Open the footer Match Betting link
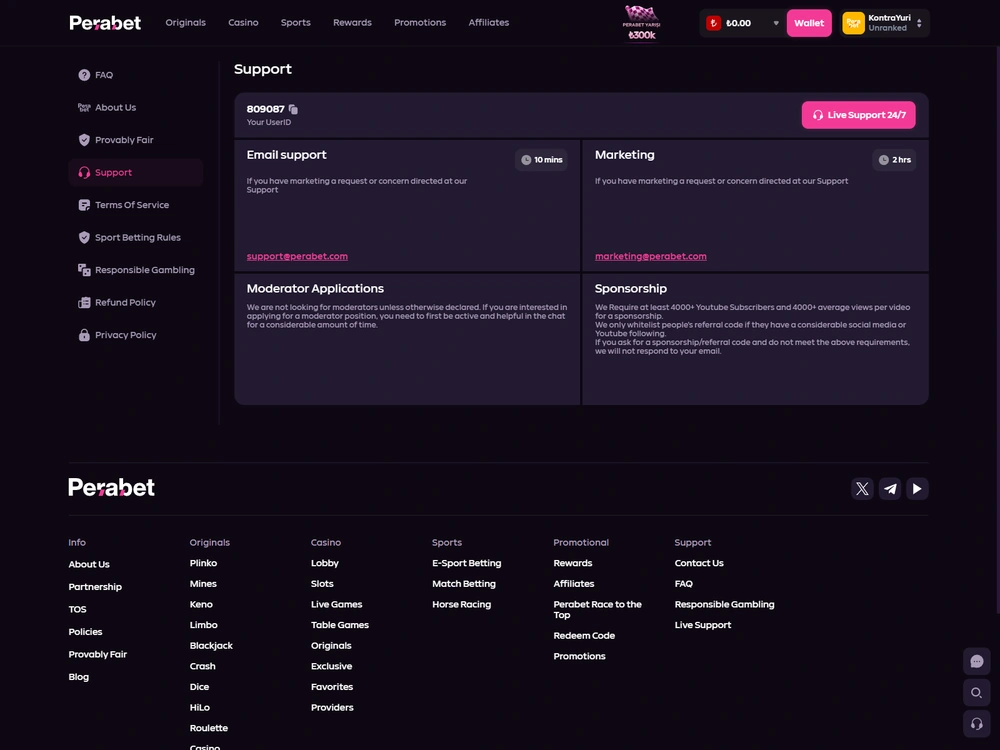 (x=464, y=584)
